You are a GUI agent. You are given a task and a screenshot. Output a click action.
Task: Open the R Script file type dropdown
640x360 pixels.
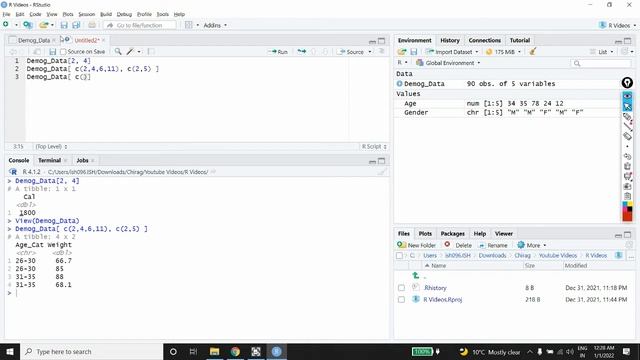pos(374,147)
